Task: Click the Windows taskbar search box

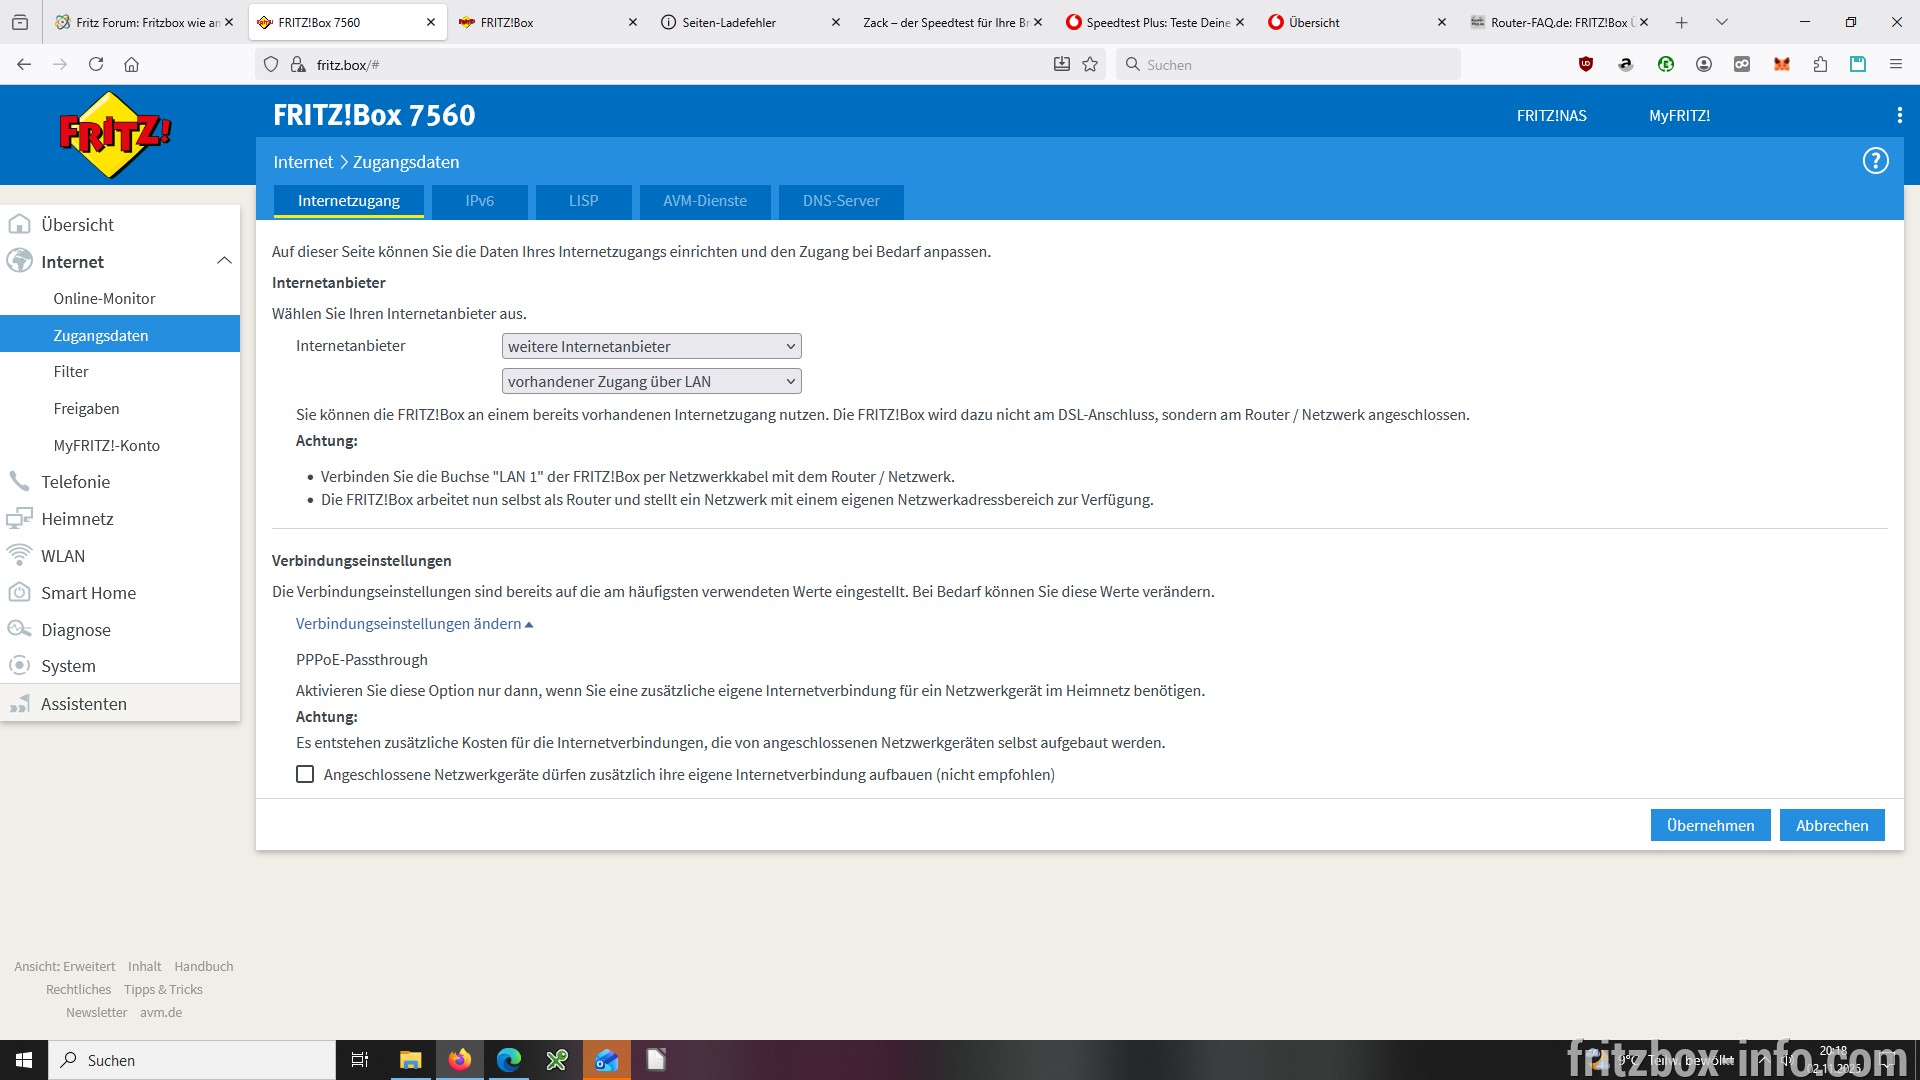Action: tap(192, 1060)
